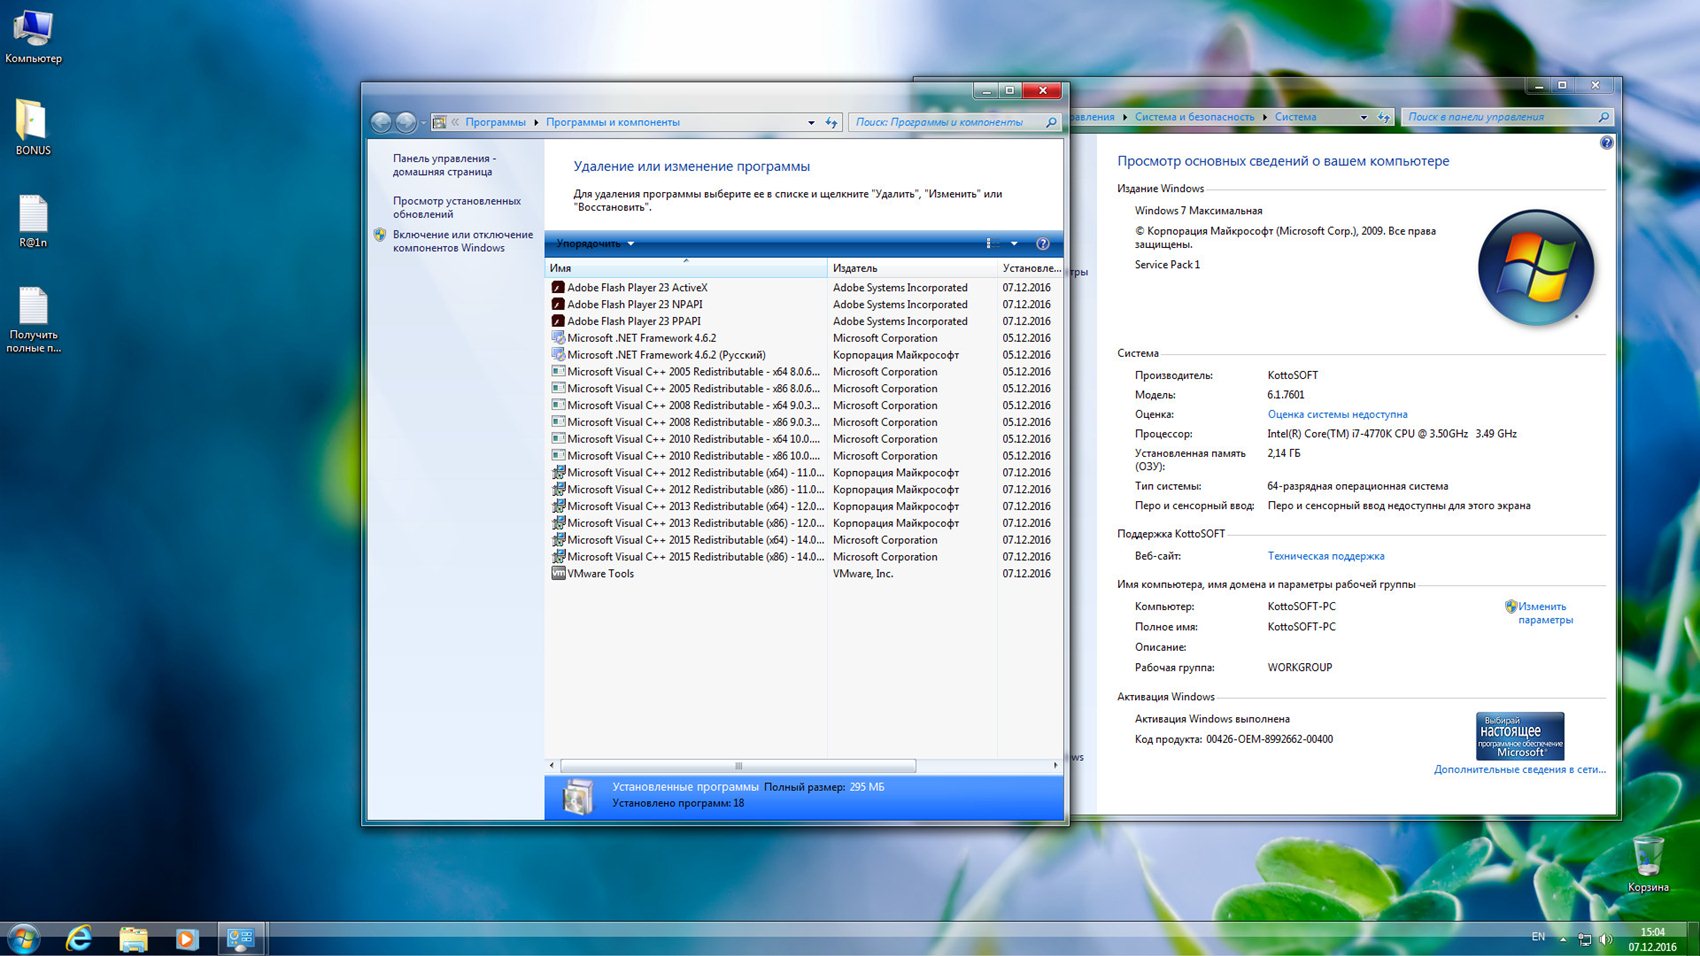Open address history dropdown in System window
The height and width of the screenshot is (956, 1700).
(x=1363, y=117)
